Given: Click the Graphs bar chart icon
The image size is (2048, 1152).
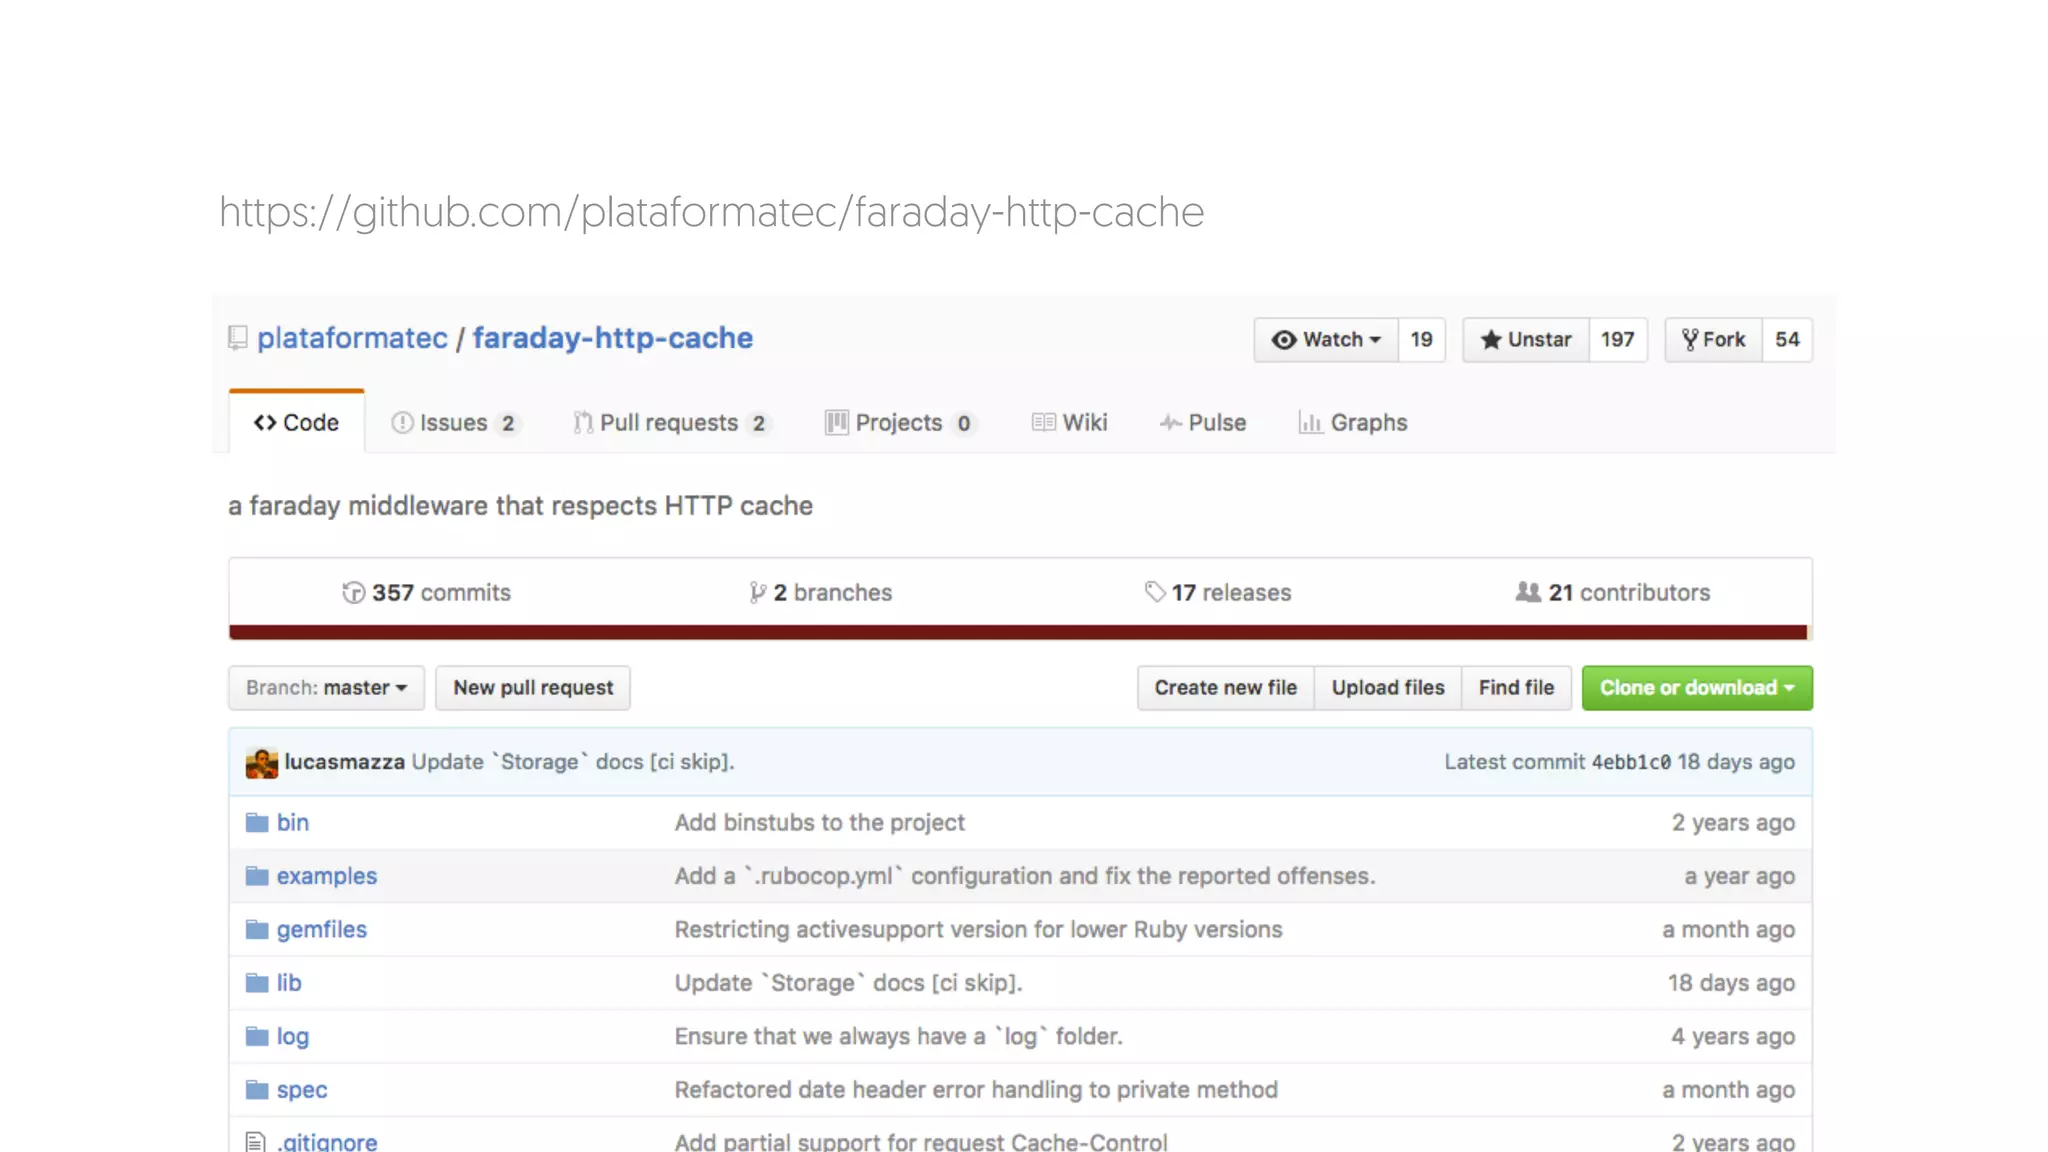Looking at the screenshot, I should point(1310,423).
